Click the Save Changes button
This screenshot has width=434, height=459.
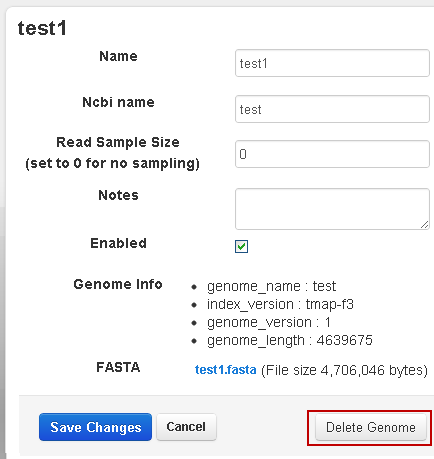tap(95, 427)
